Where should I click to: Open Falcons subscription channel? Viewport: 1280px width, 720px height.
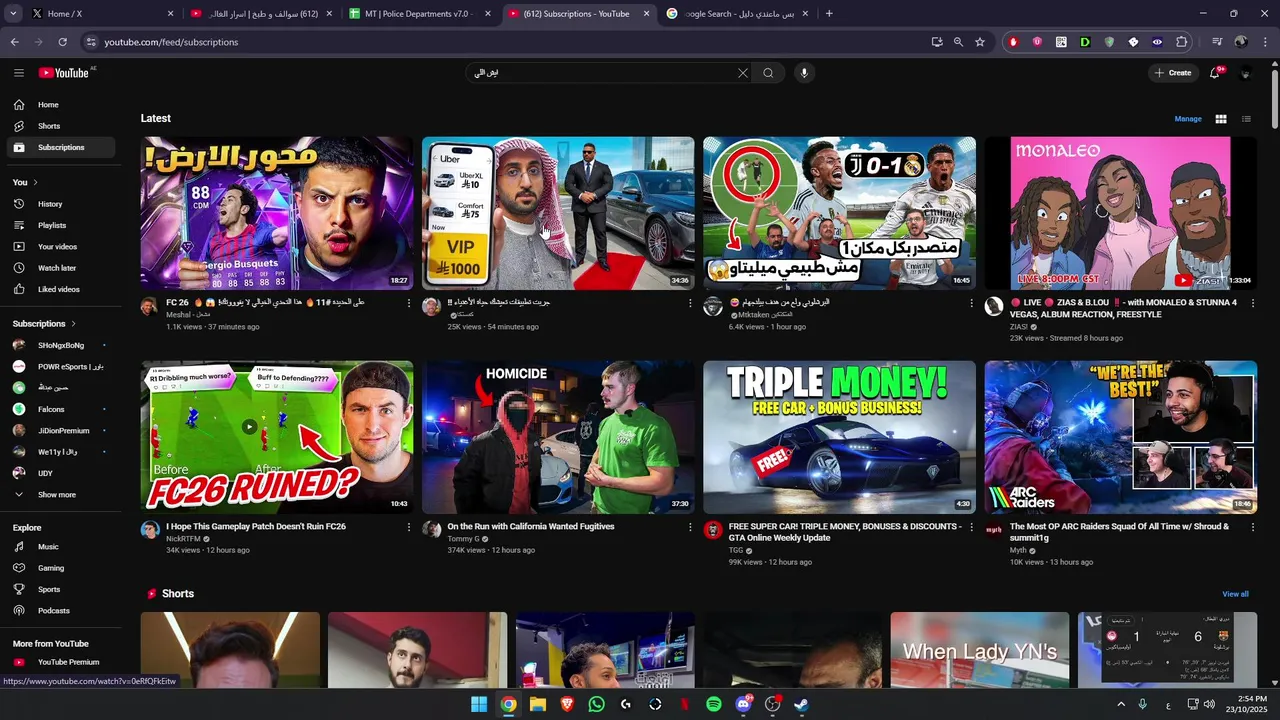(61, 409)
